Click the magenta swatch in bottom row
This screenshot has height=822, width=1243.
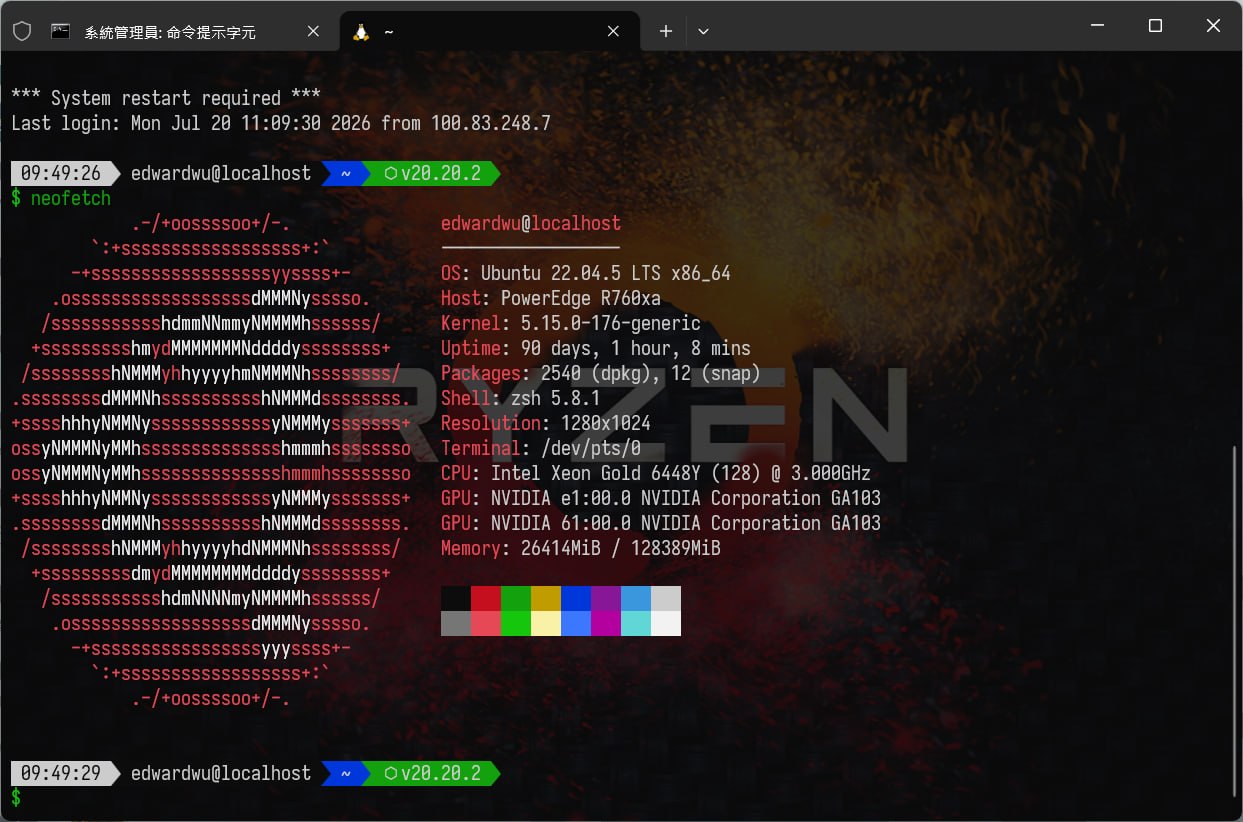pos(606,623)
